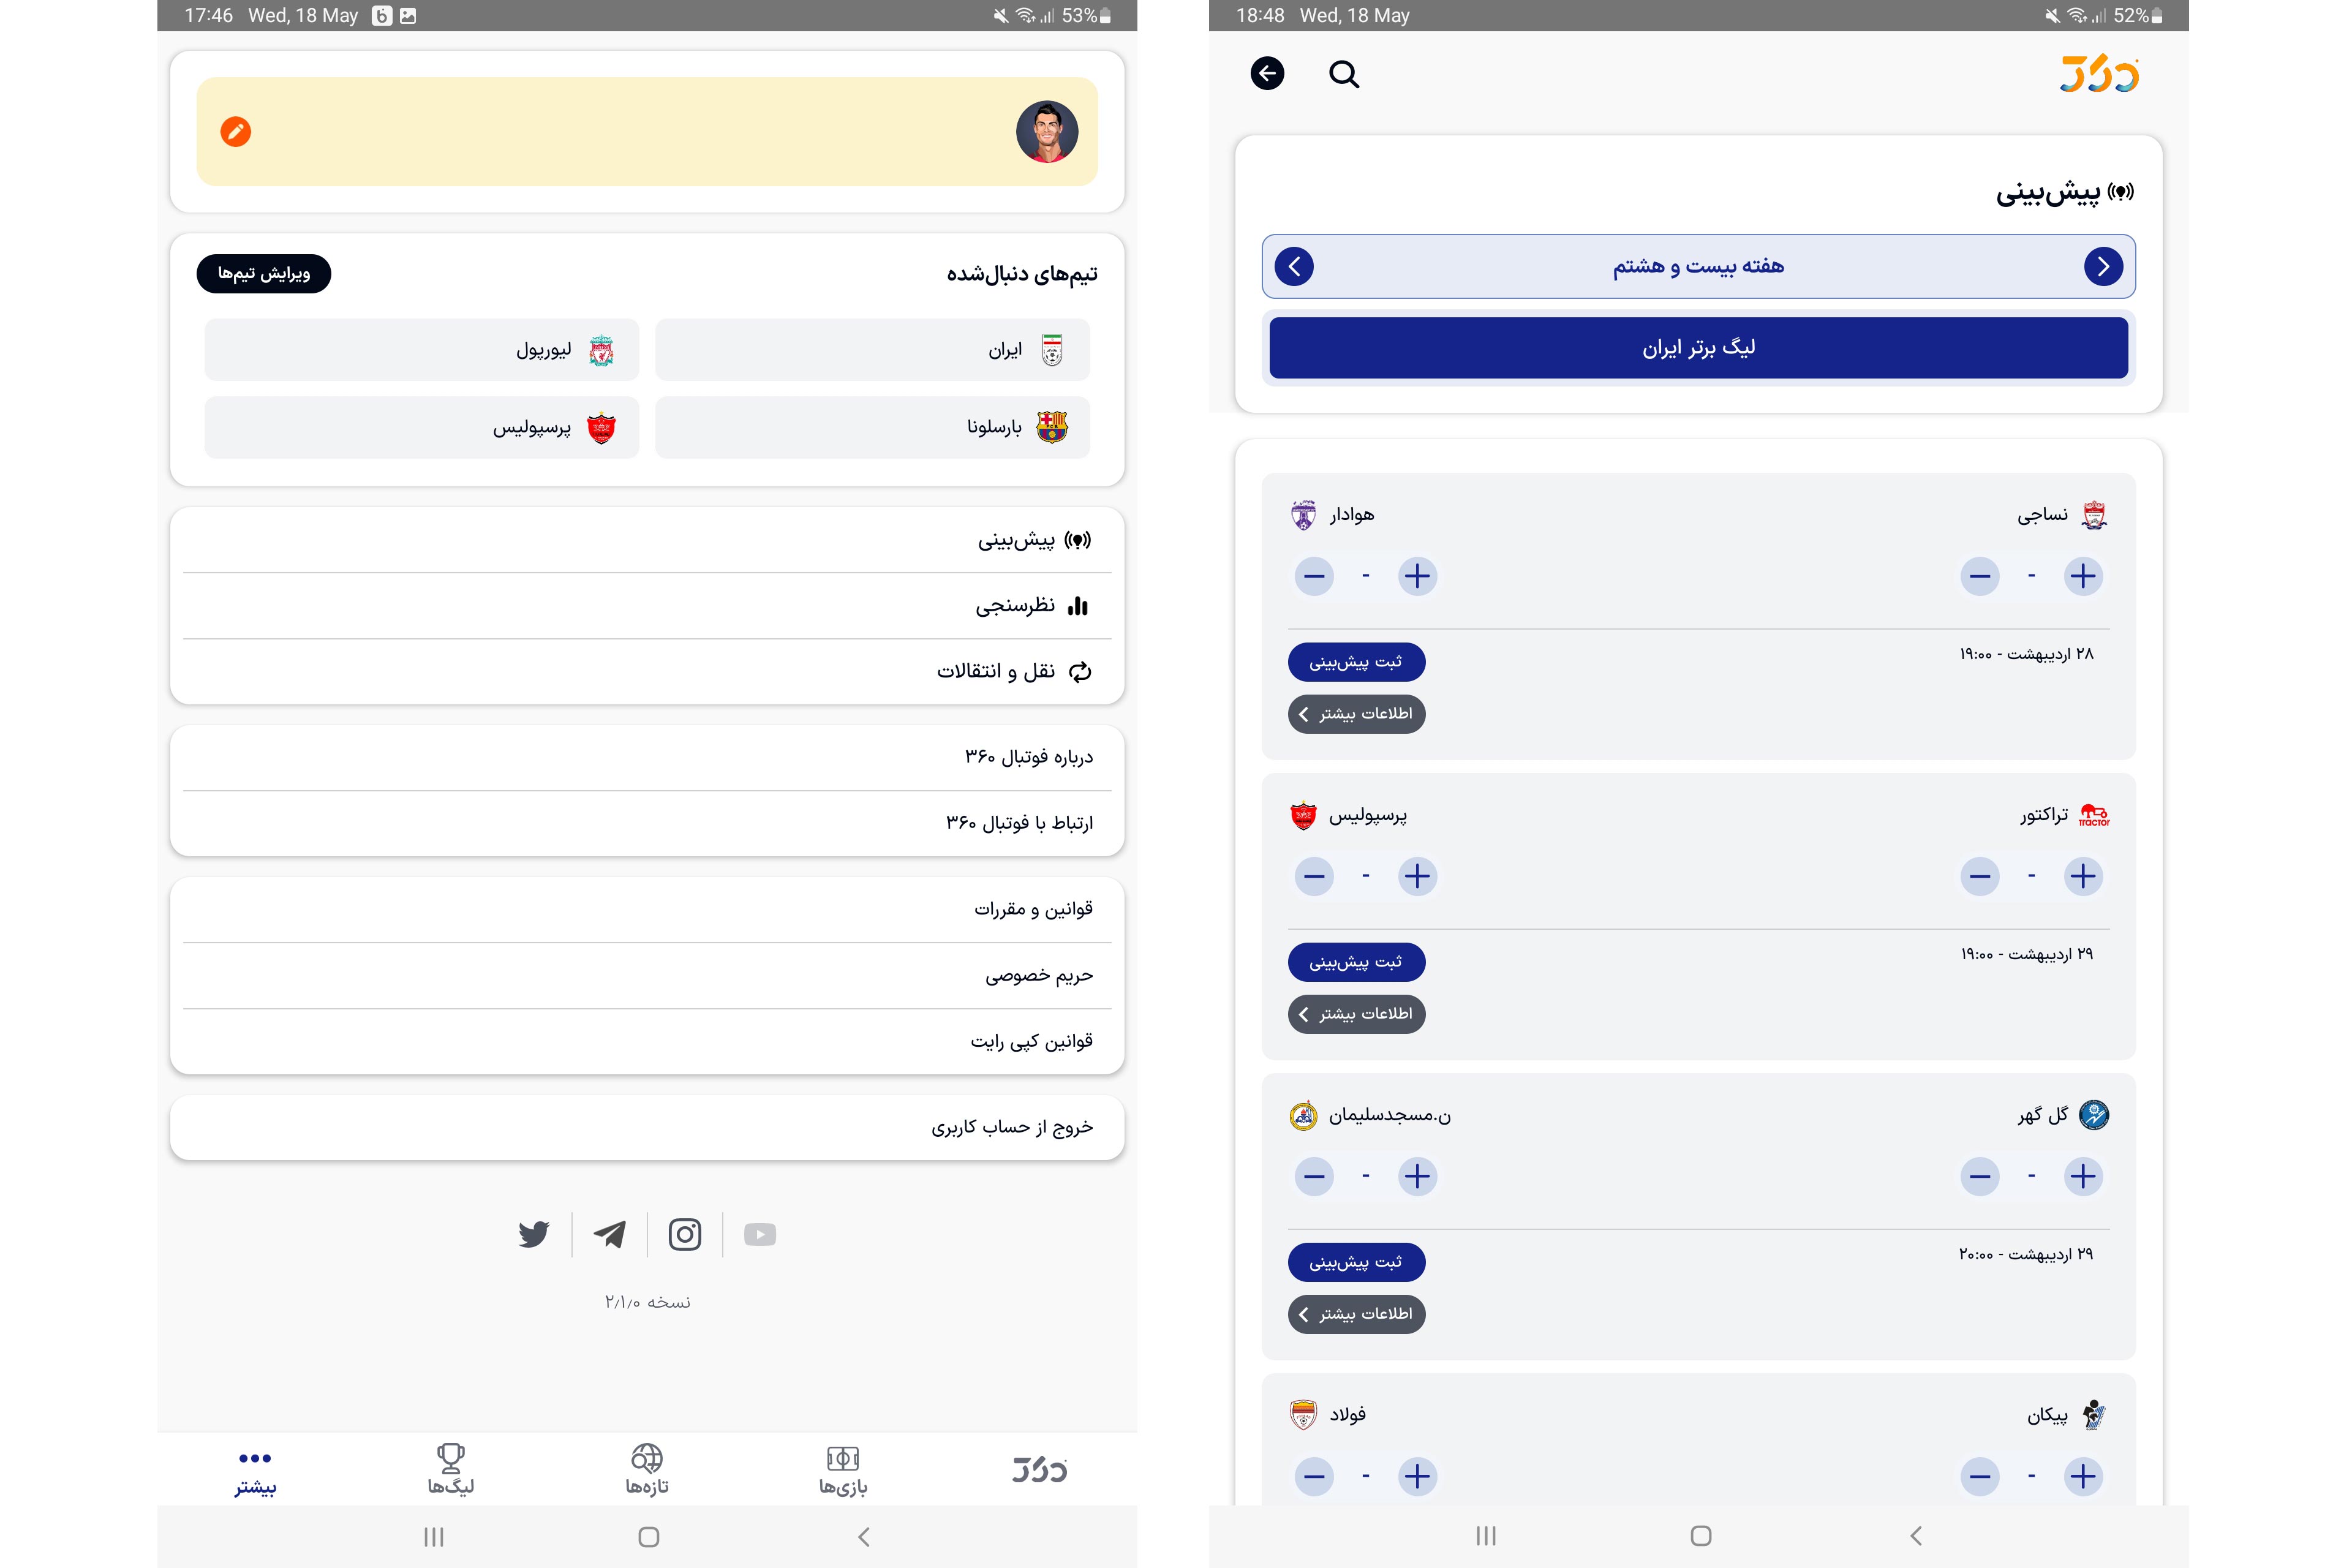Tap the Ronaldo profile avatar

point(1047,131)
